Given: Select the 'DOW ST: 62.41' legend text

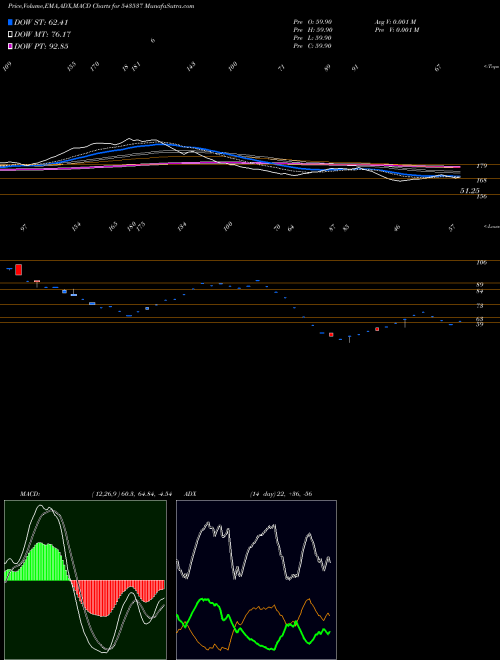Looking at the screenshot, I should click(x=41, y=22).
